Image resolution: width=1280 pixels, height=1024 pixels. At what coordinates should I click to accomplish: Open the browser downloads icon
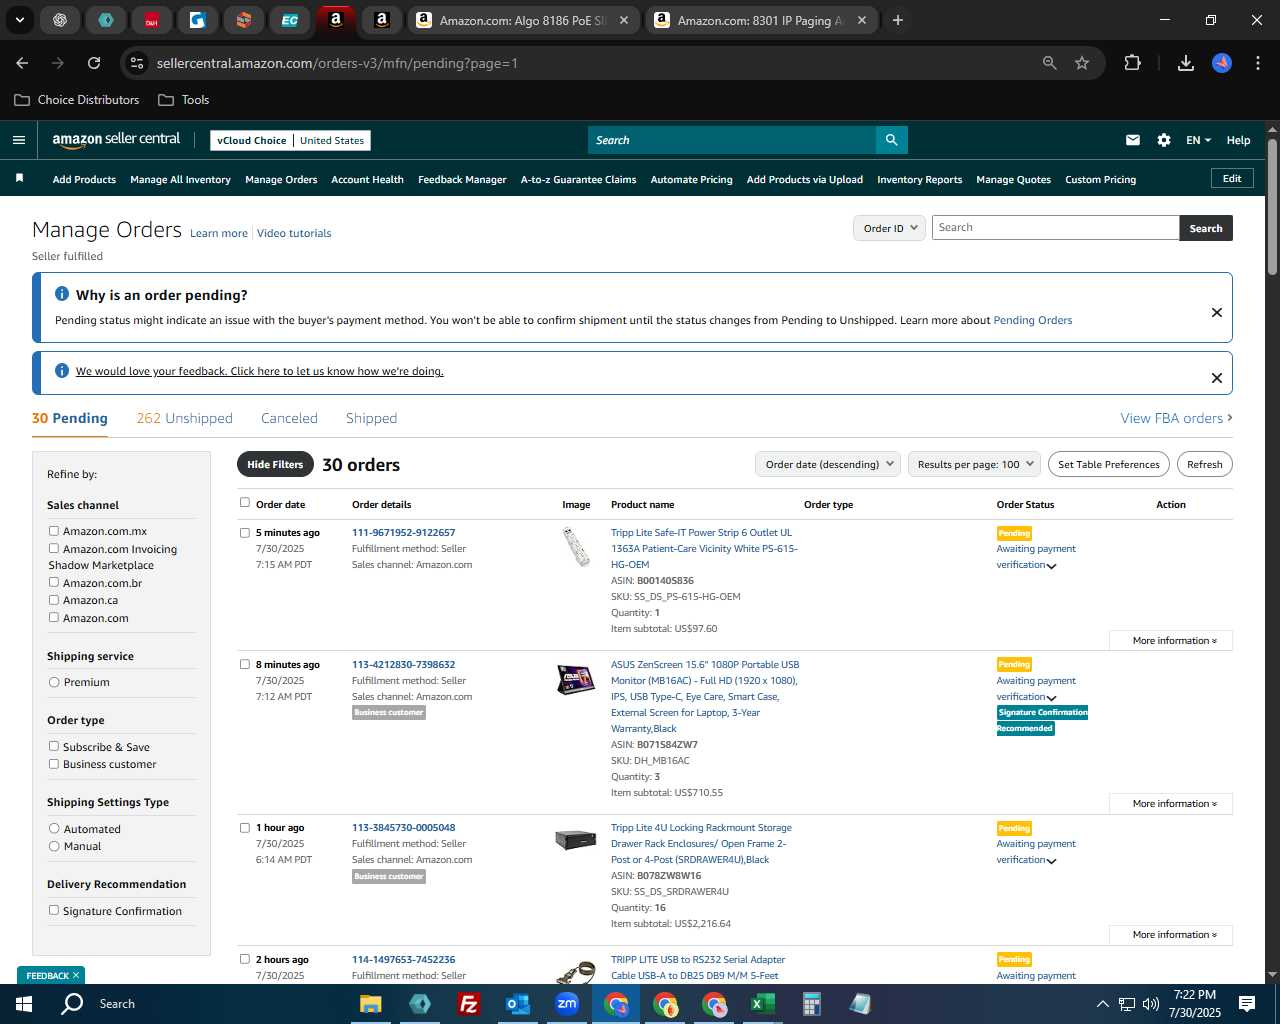point(1186,63)
